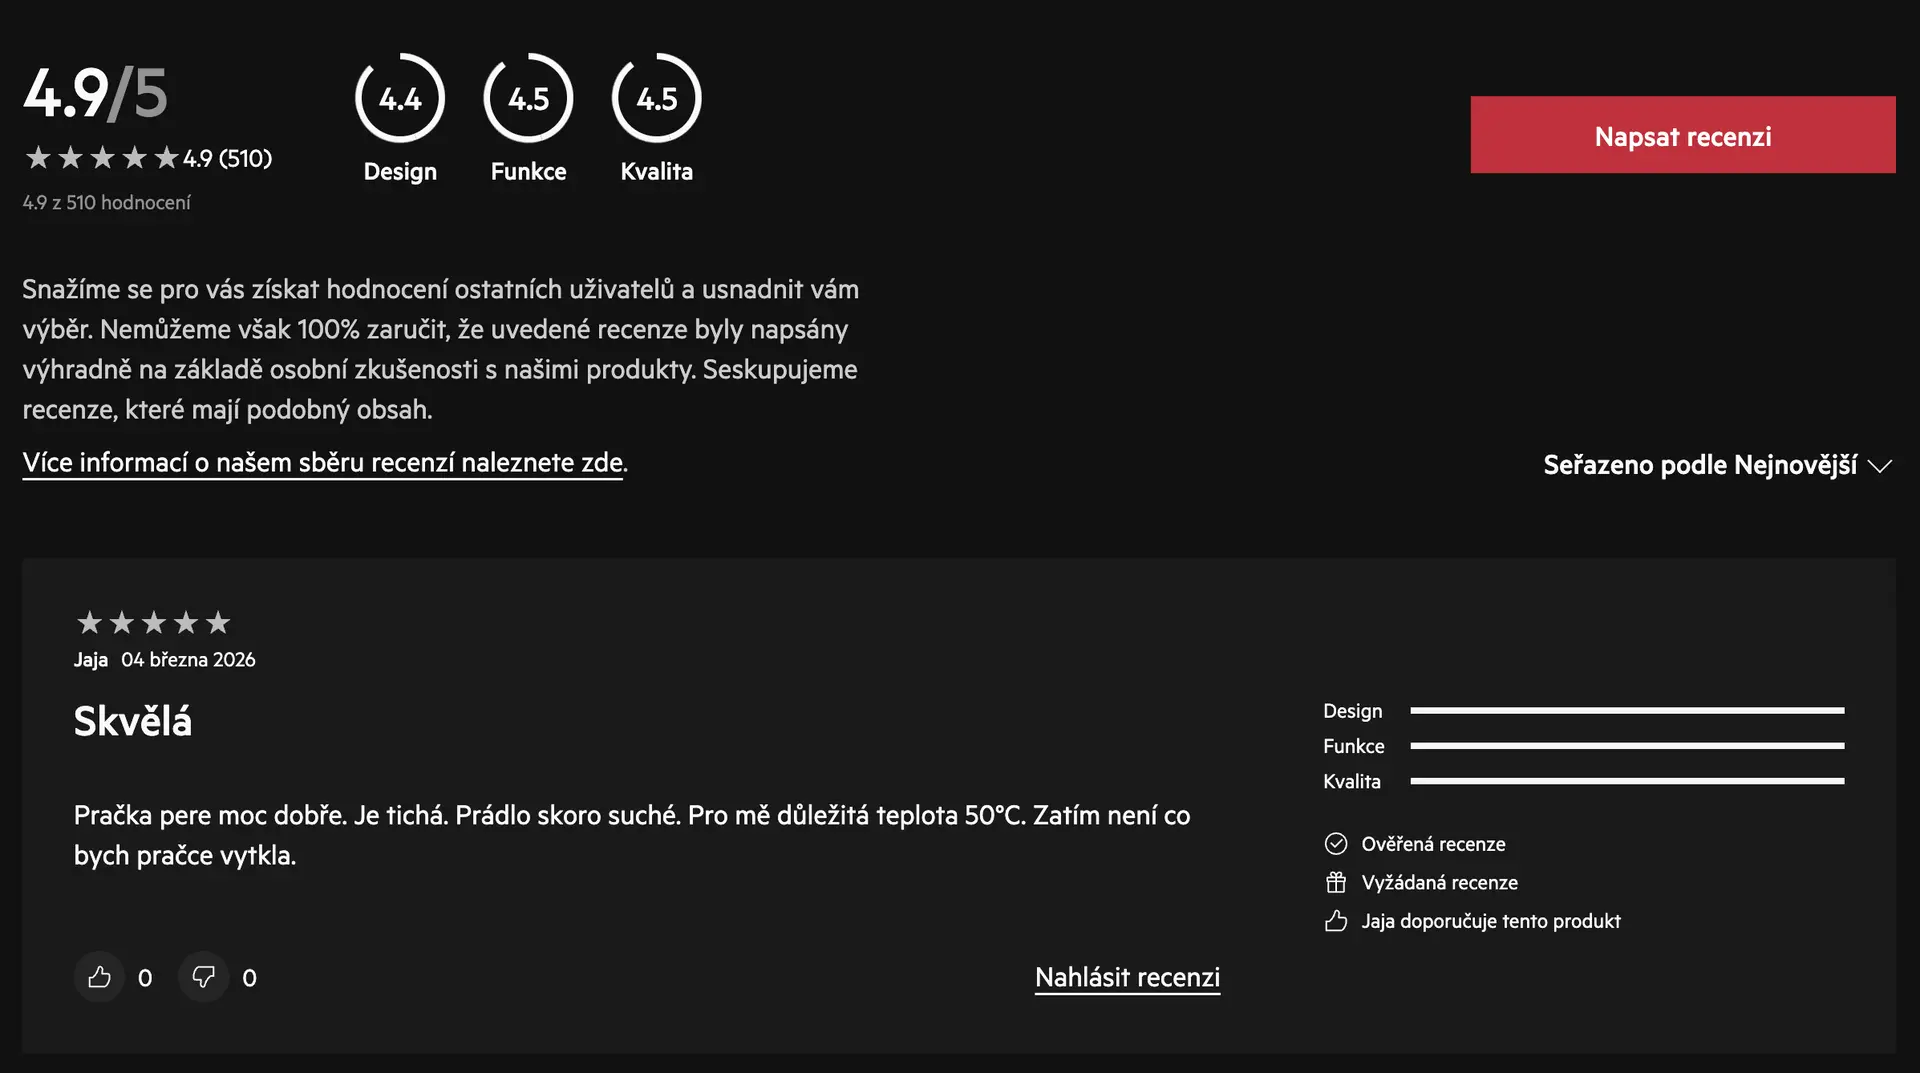Click the Design rating bar in review
This screenshot has width=1920, height=1073.
point(1626,711)
